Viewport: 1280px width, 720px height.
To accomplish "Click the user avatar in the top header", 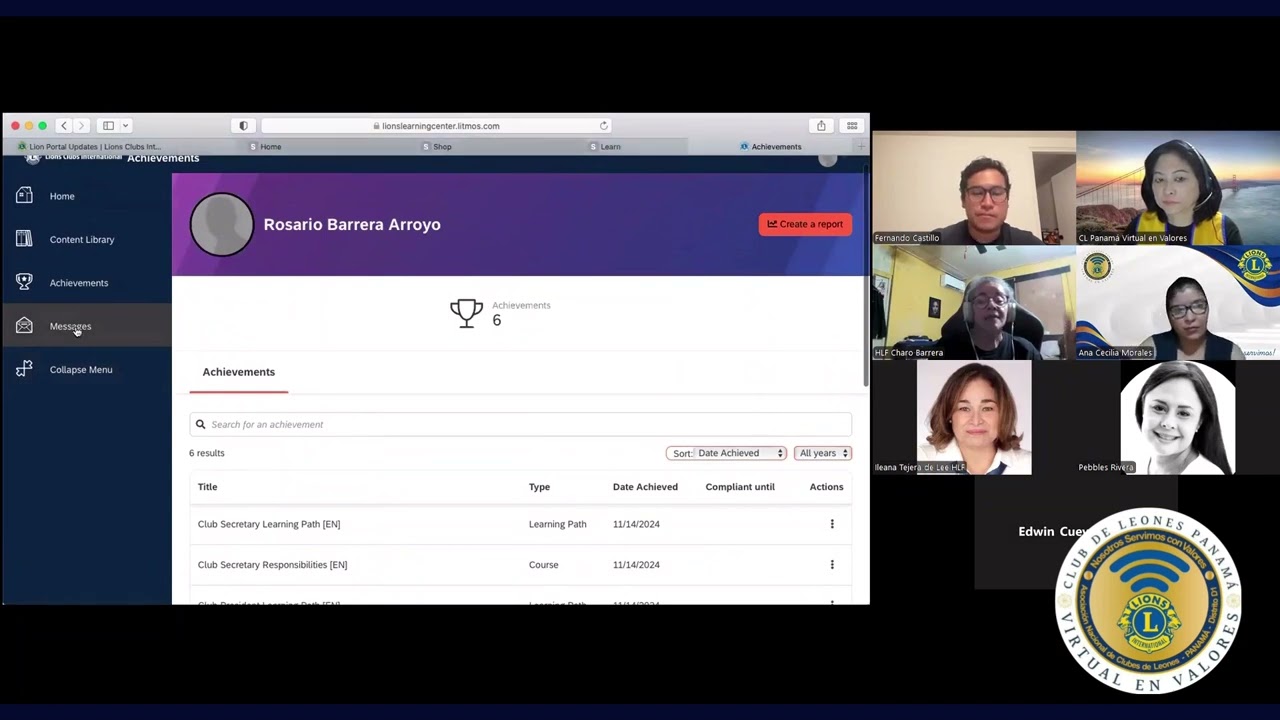I will (x=828, y=158).
